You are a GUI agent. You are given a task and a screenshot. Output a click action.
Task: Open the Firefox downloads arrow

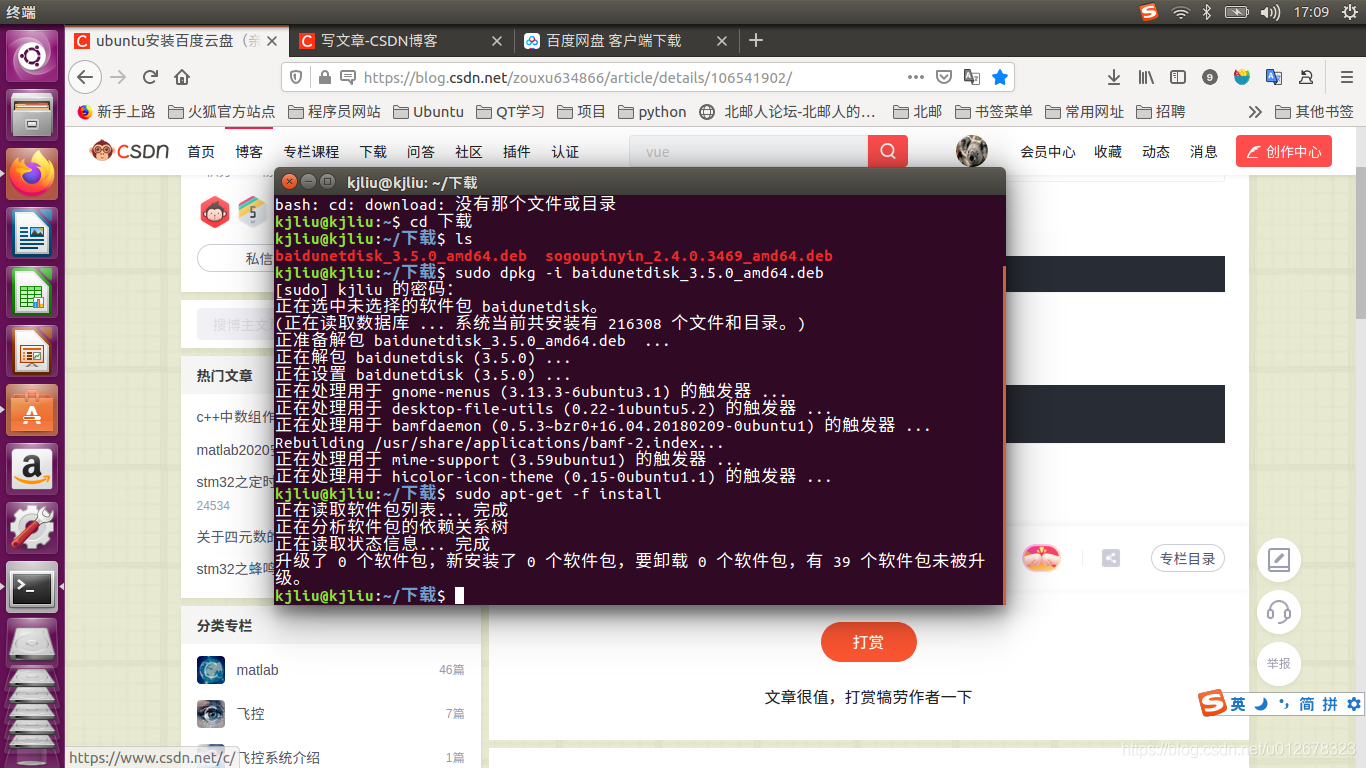coord(1113,77)
